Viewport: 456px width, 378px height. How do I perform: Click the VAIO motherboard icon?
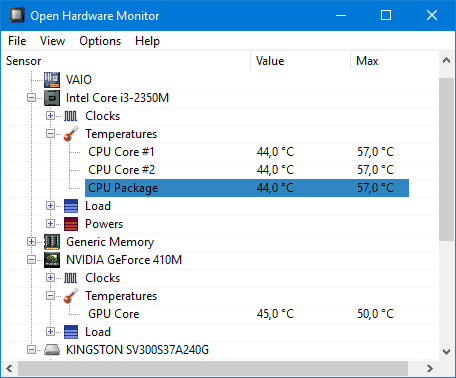[x=52, y=80]
